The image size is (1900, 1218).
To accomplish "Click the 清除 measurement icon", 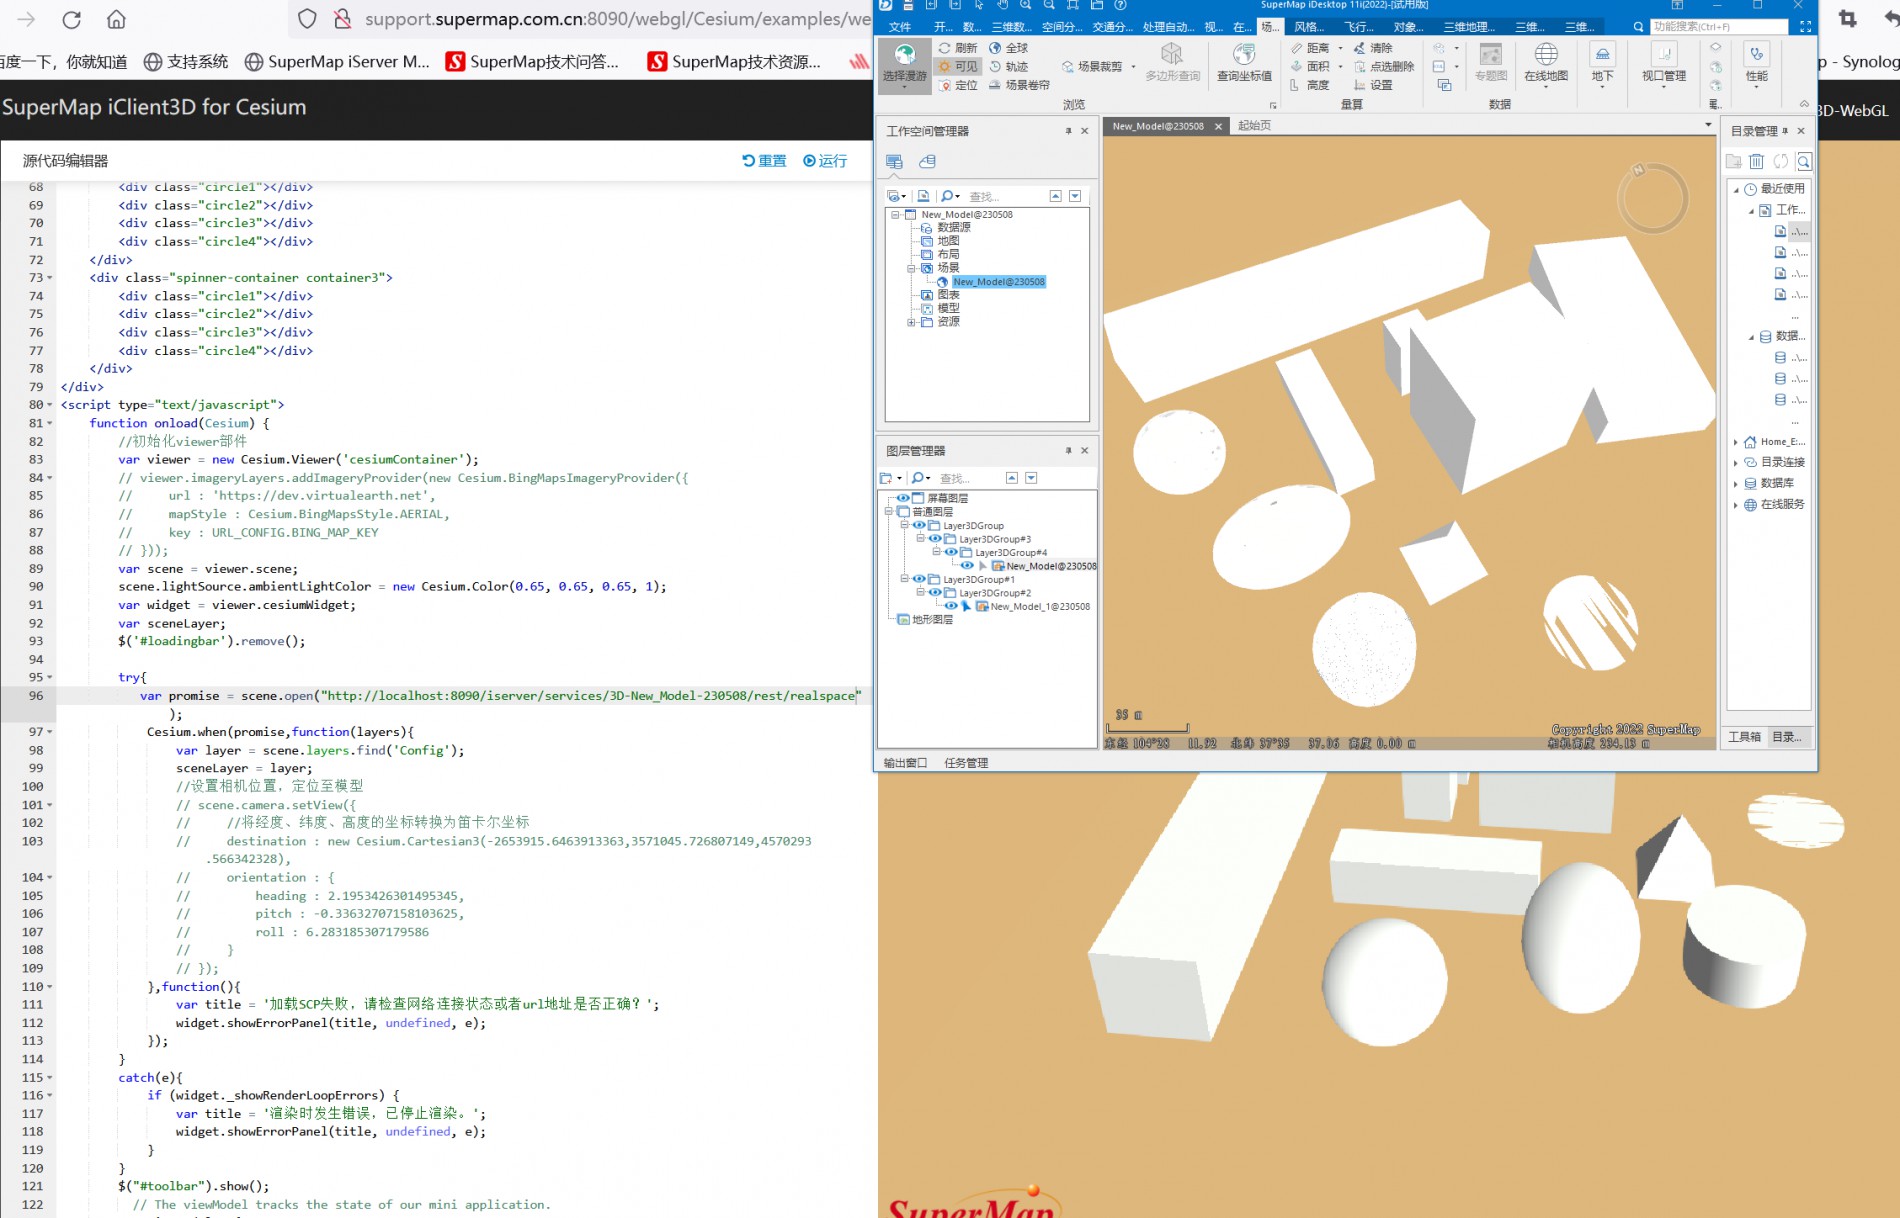I will point(1359,48).
